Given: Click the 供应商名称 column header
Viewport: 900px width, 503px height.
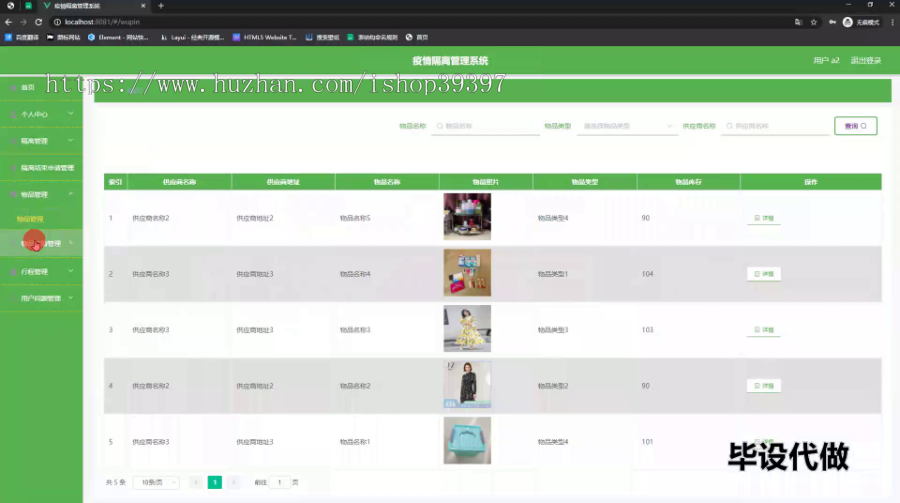Looking at the screenshot, I should coord(179,182).
